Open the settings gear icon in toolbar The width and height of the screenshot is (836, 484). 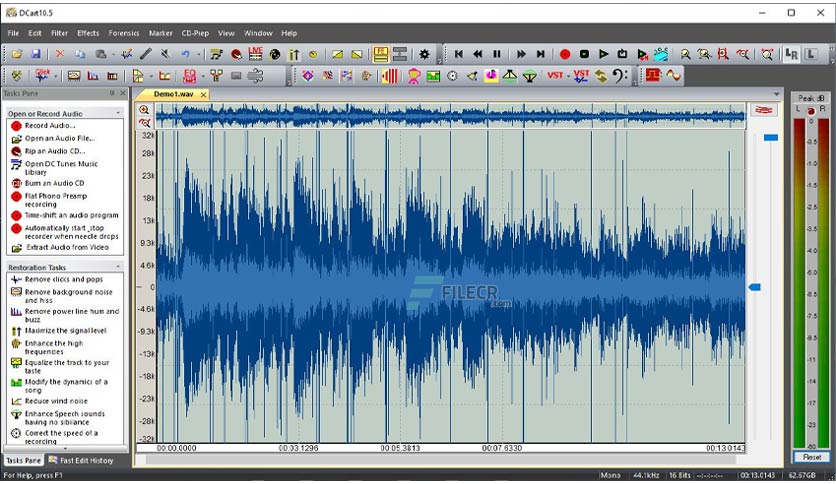(x=424, y=54)
